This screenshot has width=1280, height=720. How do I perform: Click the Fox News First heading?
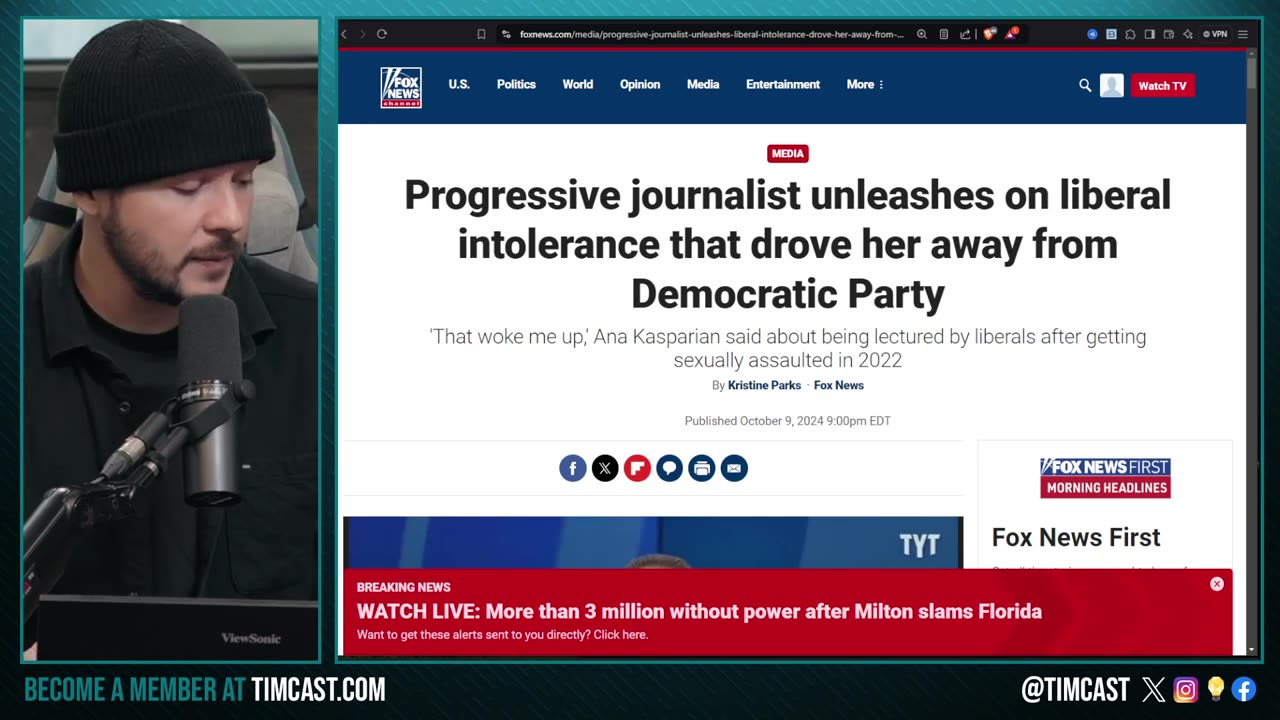tap(1076, 537)
